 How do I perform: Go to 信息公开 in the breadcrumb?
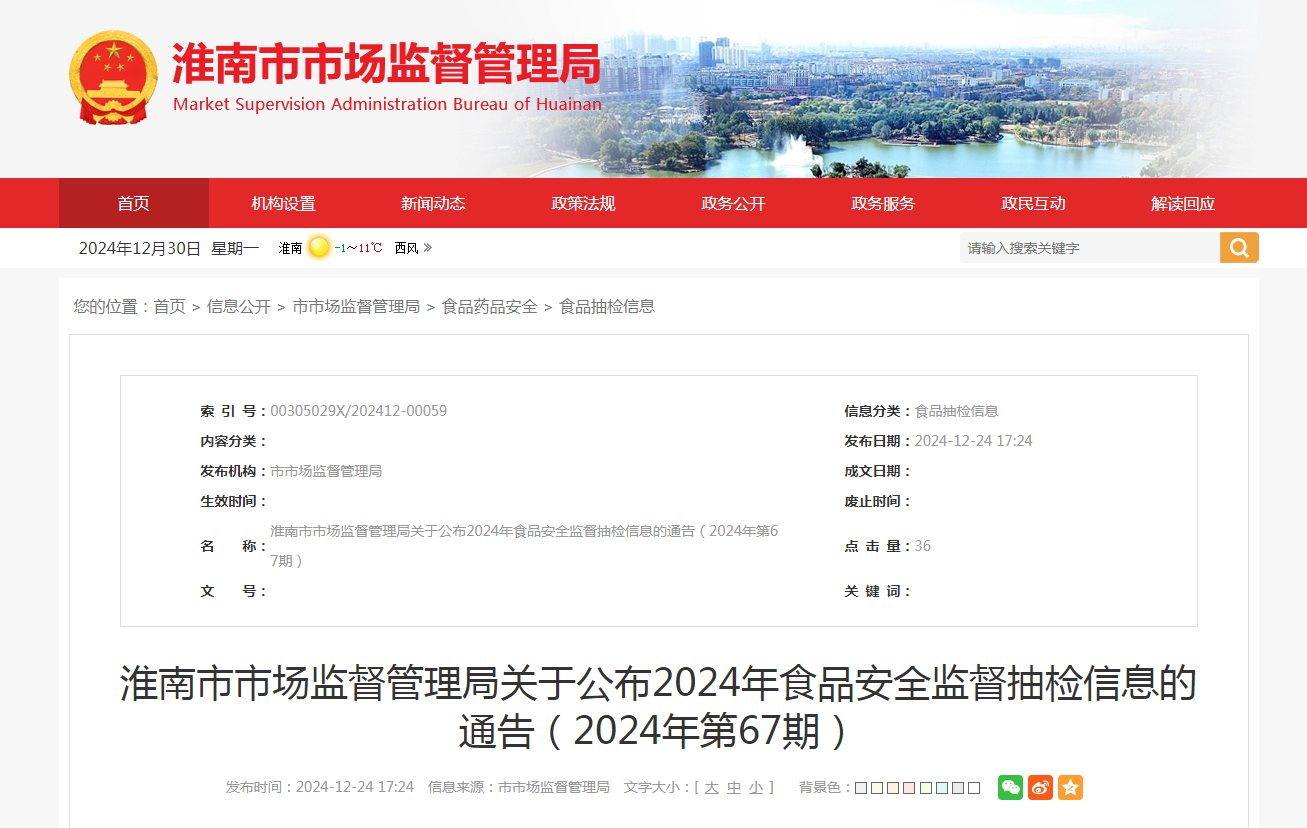tap(239, 306)
